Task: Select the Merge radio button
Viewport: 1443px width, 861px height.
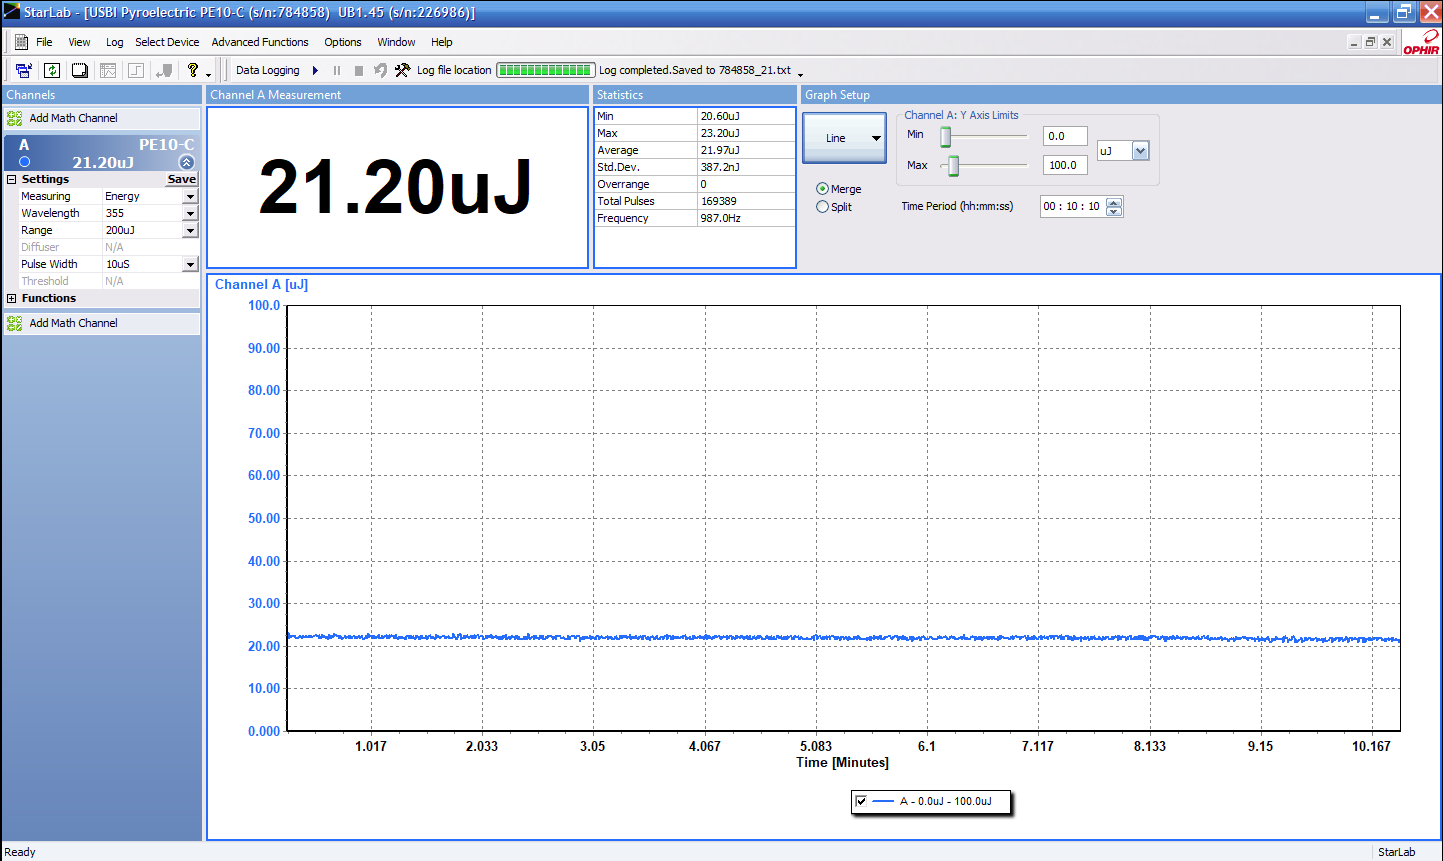Action: coord(822,189)
